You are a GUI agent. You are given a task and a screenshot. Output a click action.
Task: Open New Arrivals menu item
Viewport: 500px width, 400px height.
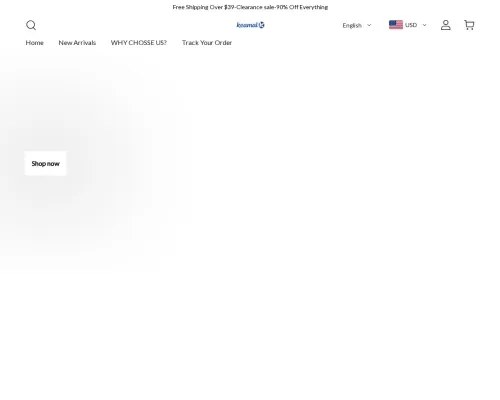click(x=77, y=43)
